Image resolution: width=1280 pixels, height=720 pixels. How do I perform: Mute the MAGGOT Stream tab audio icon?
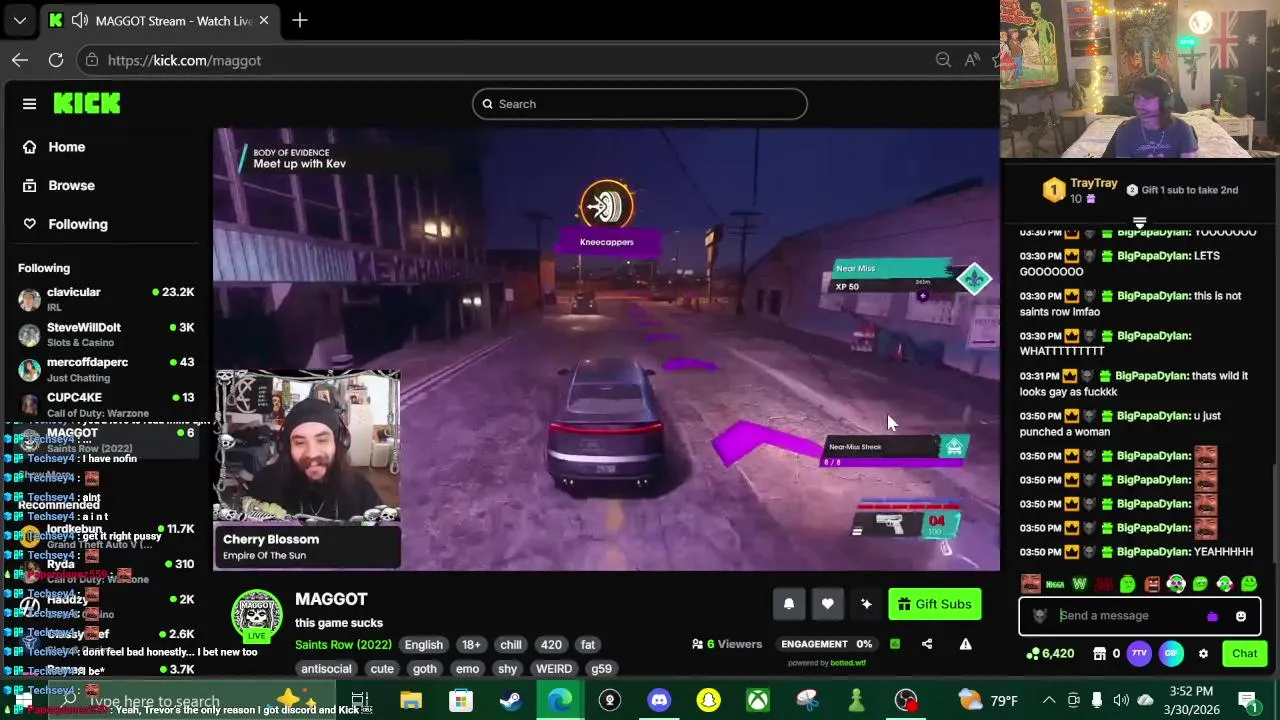[80, 20]
